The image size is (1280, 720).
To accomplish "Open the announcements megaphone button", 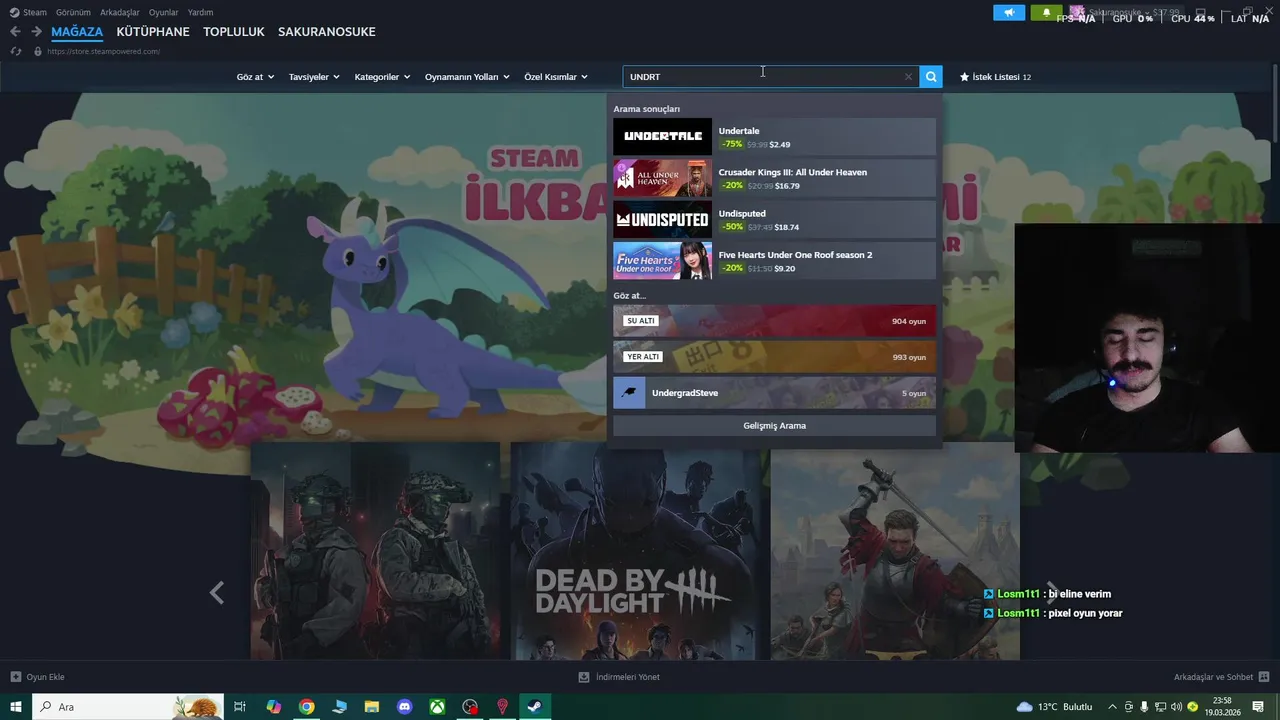I will tap(1009, 12).
